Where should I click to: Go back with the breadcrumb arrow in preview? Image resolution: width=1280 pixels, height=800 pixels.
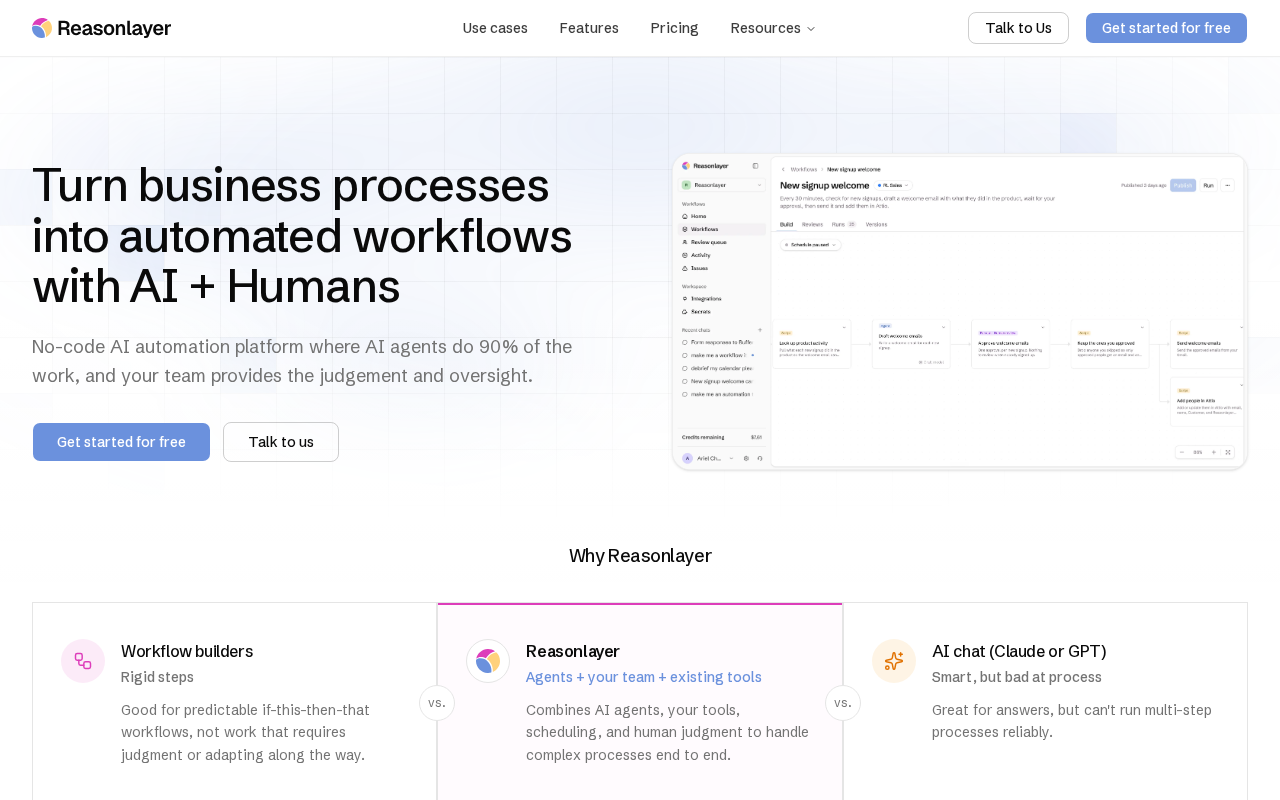pyautogui.click(x=783, y=169)
